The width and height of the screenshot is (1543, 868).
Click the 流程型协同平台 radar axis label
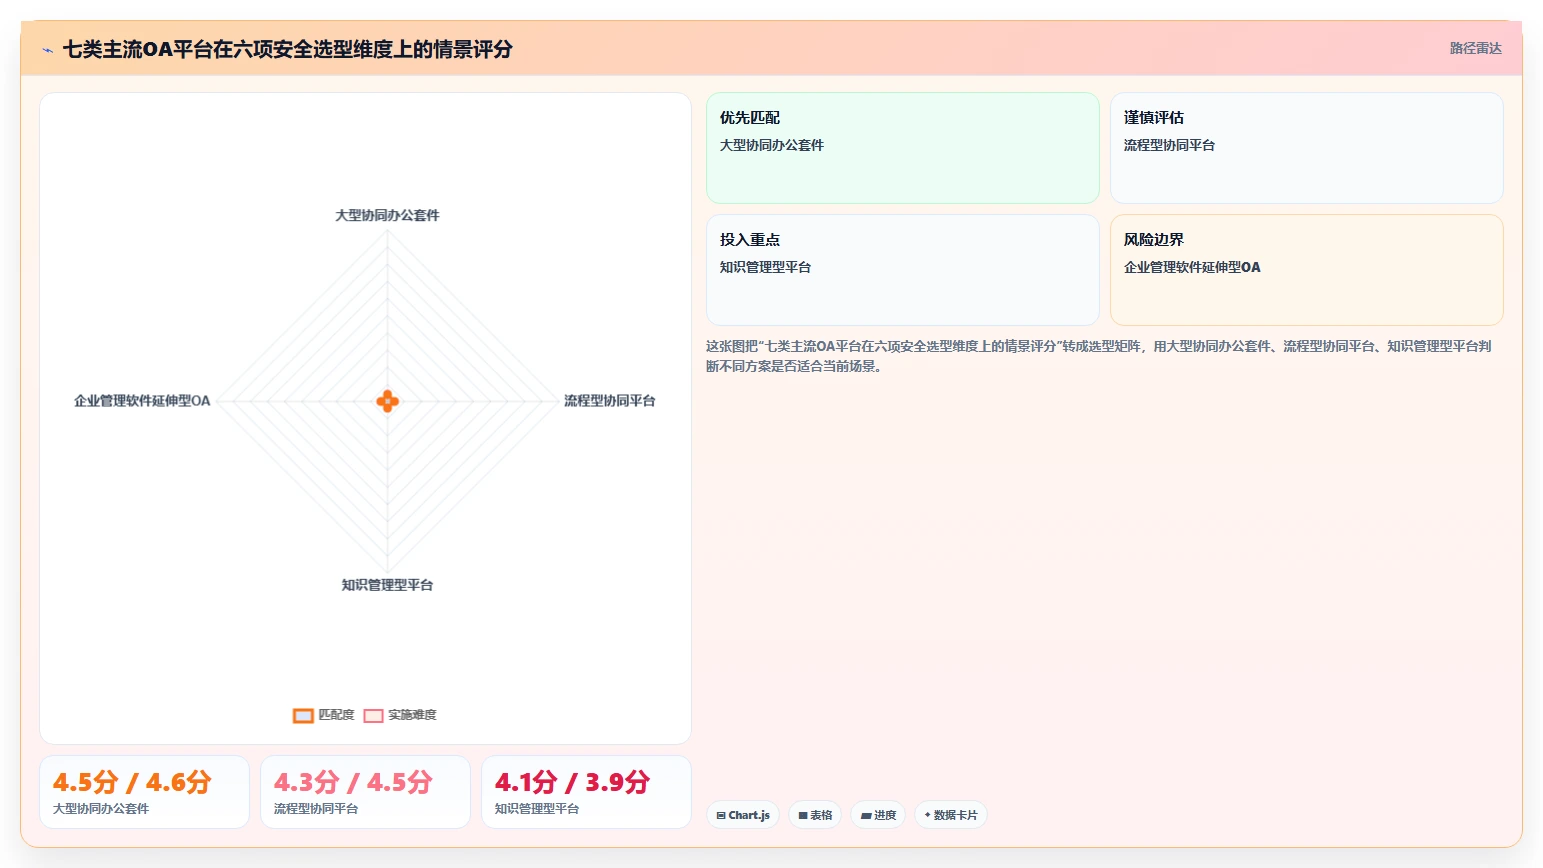click(x=609, y=401)
